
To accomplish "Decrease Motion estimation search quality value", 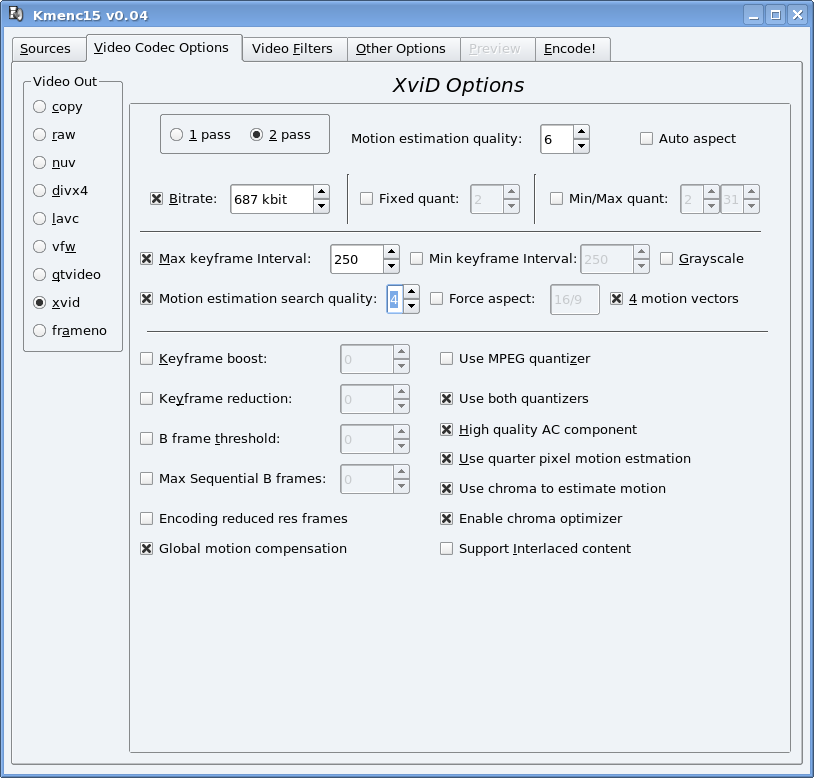I will click(411, 306).
